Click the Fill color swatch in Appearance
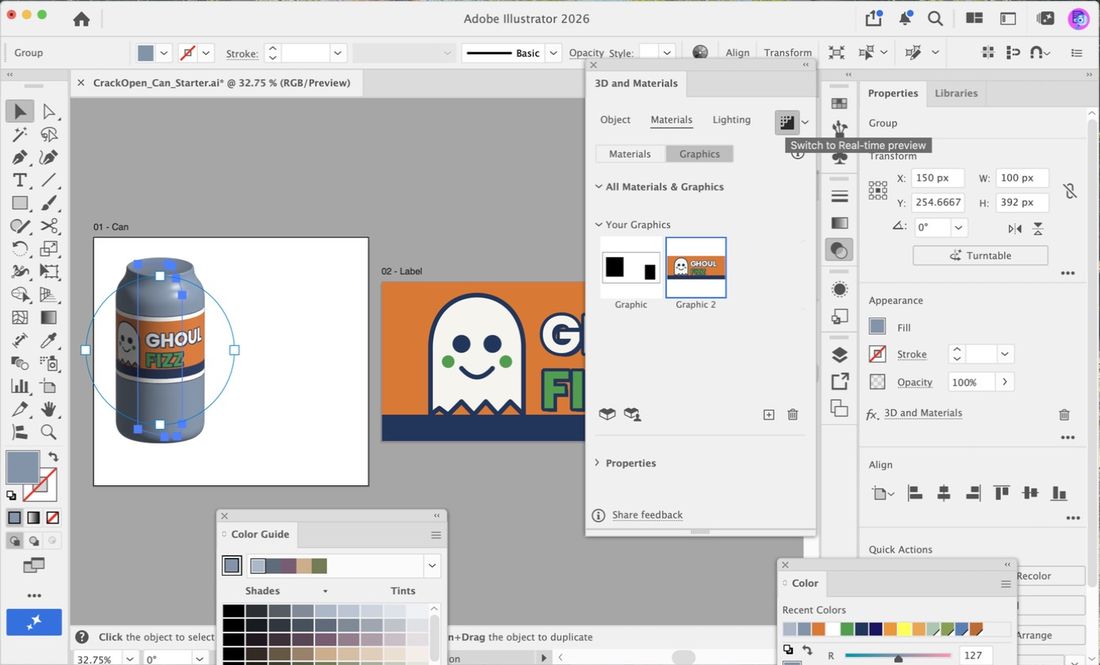 click(x=877, y=326)
